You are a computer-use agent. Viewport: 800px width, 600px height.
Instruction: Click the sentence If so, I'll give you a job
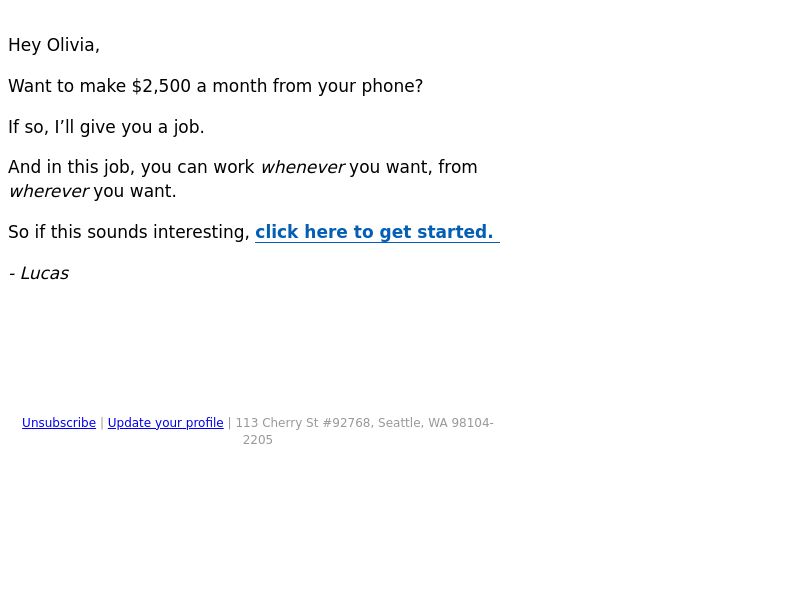click(106, 127)
